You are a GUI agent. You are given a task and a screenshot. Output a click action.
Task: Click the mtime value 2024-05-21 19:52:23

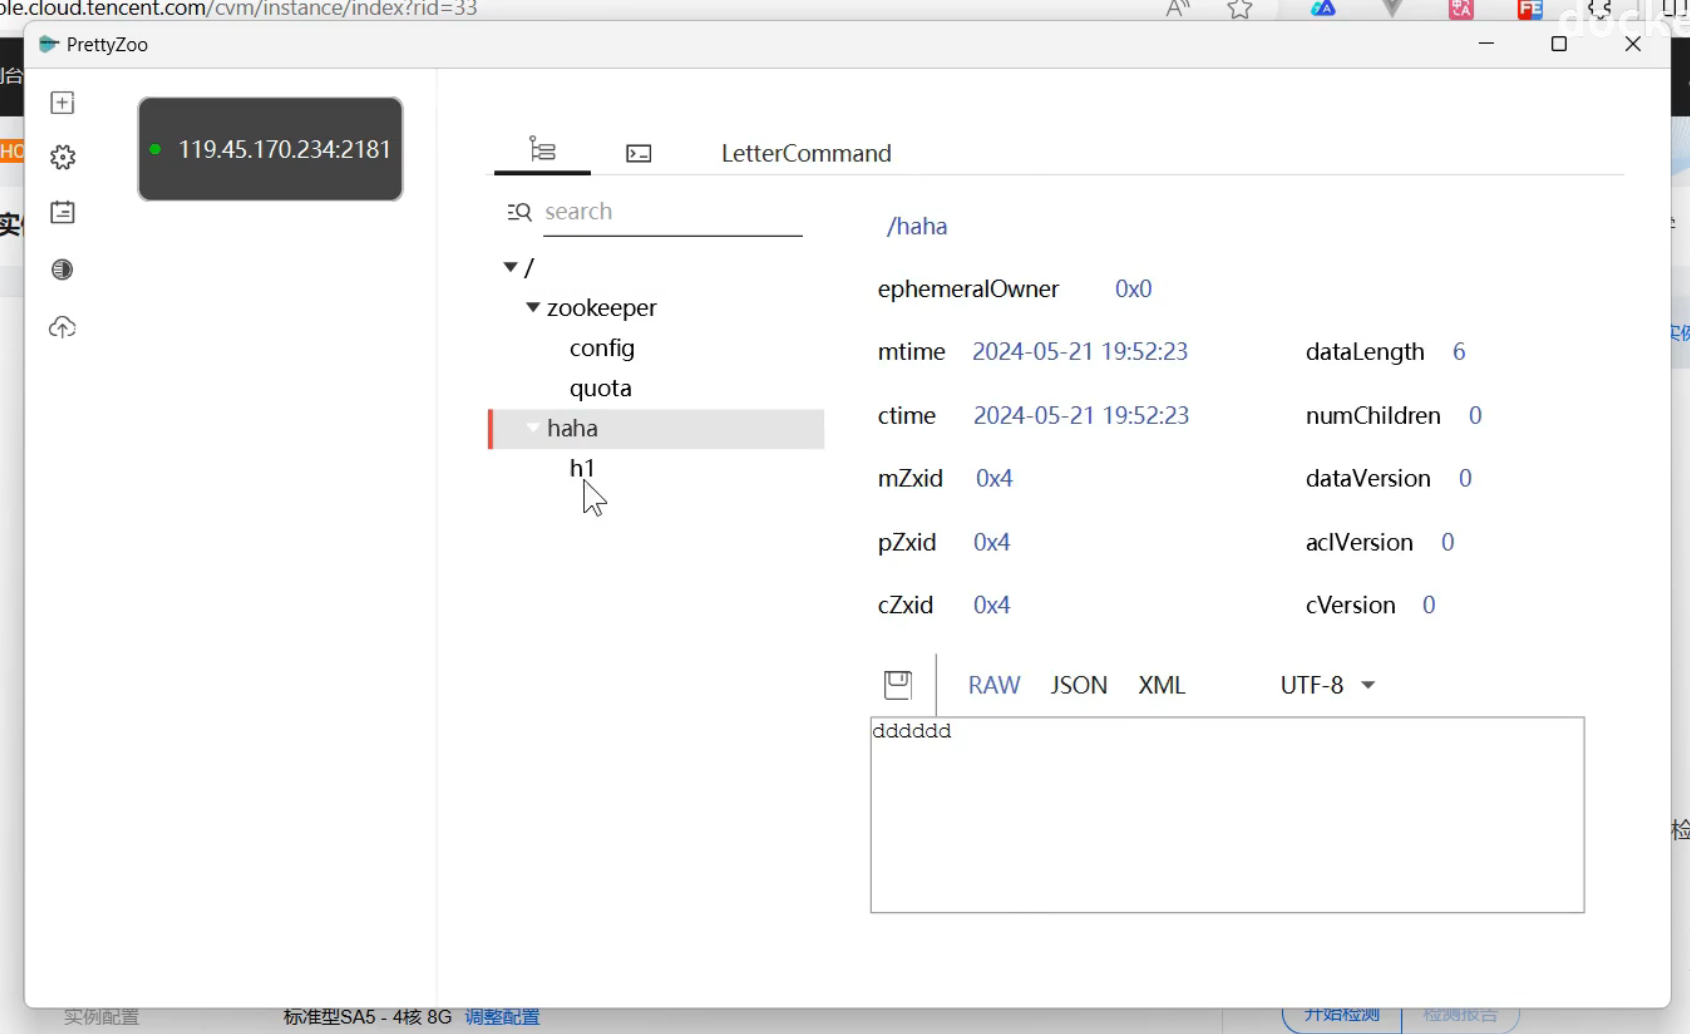point(1080,352)
